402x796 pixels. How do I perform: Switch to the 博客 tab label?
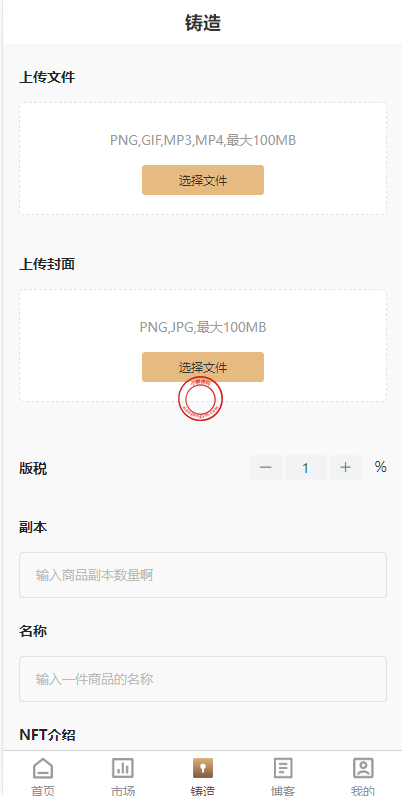tap(283, 790)
